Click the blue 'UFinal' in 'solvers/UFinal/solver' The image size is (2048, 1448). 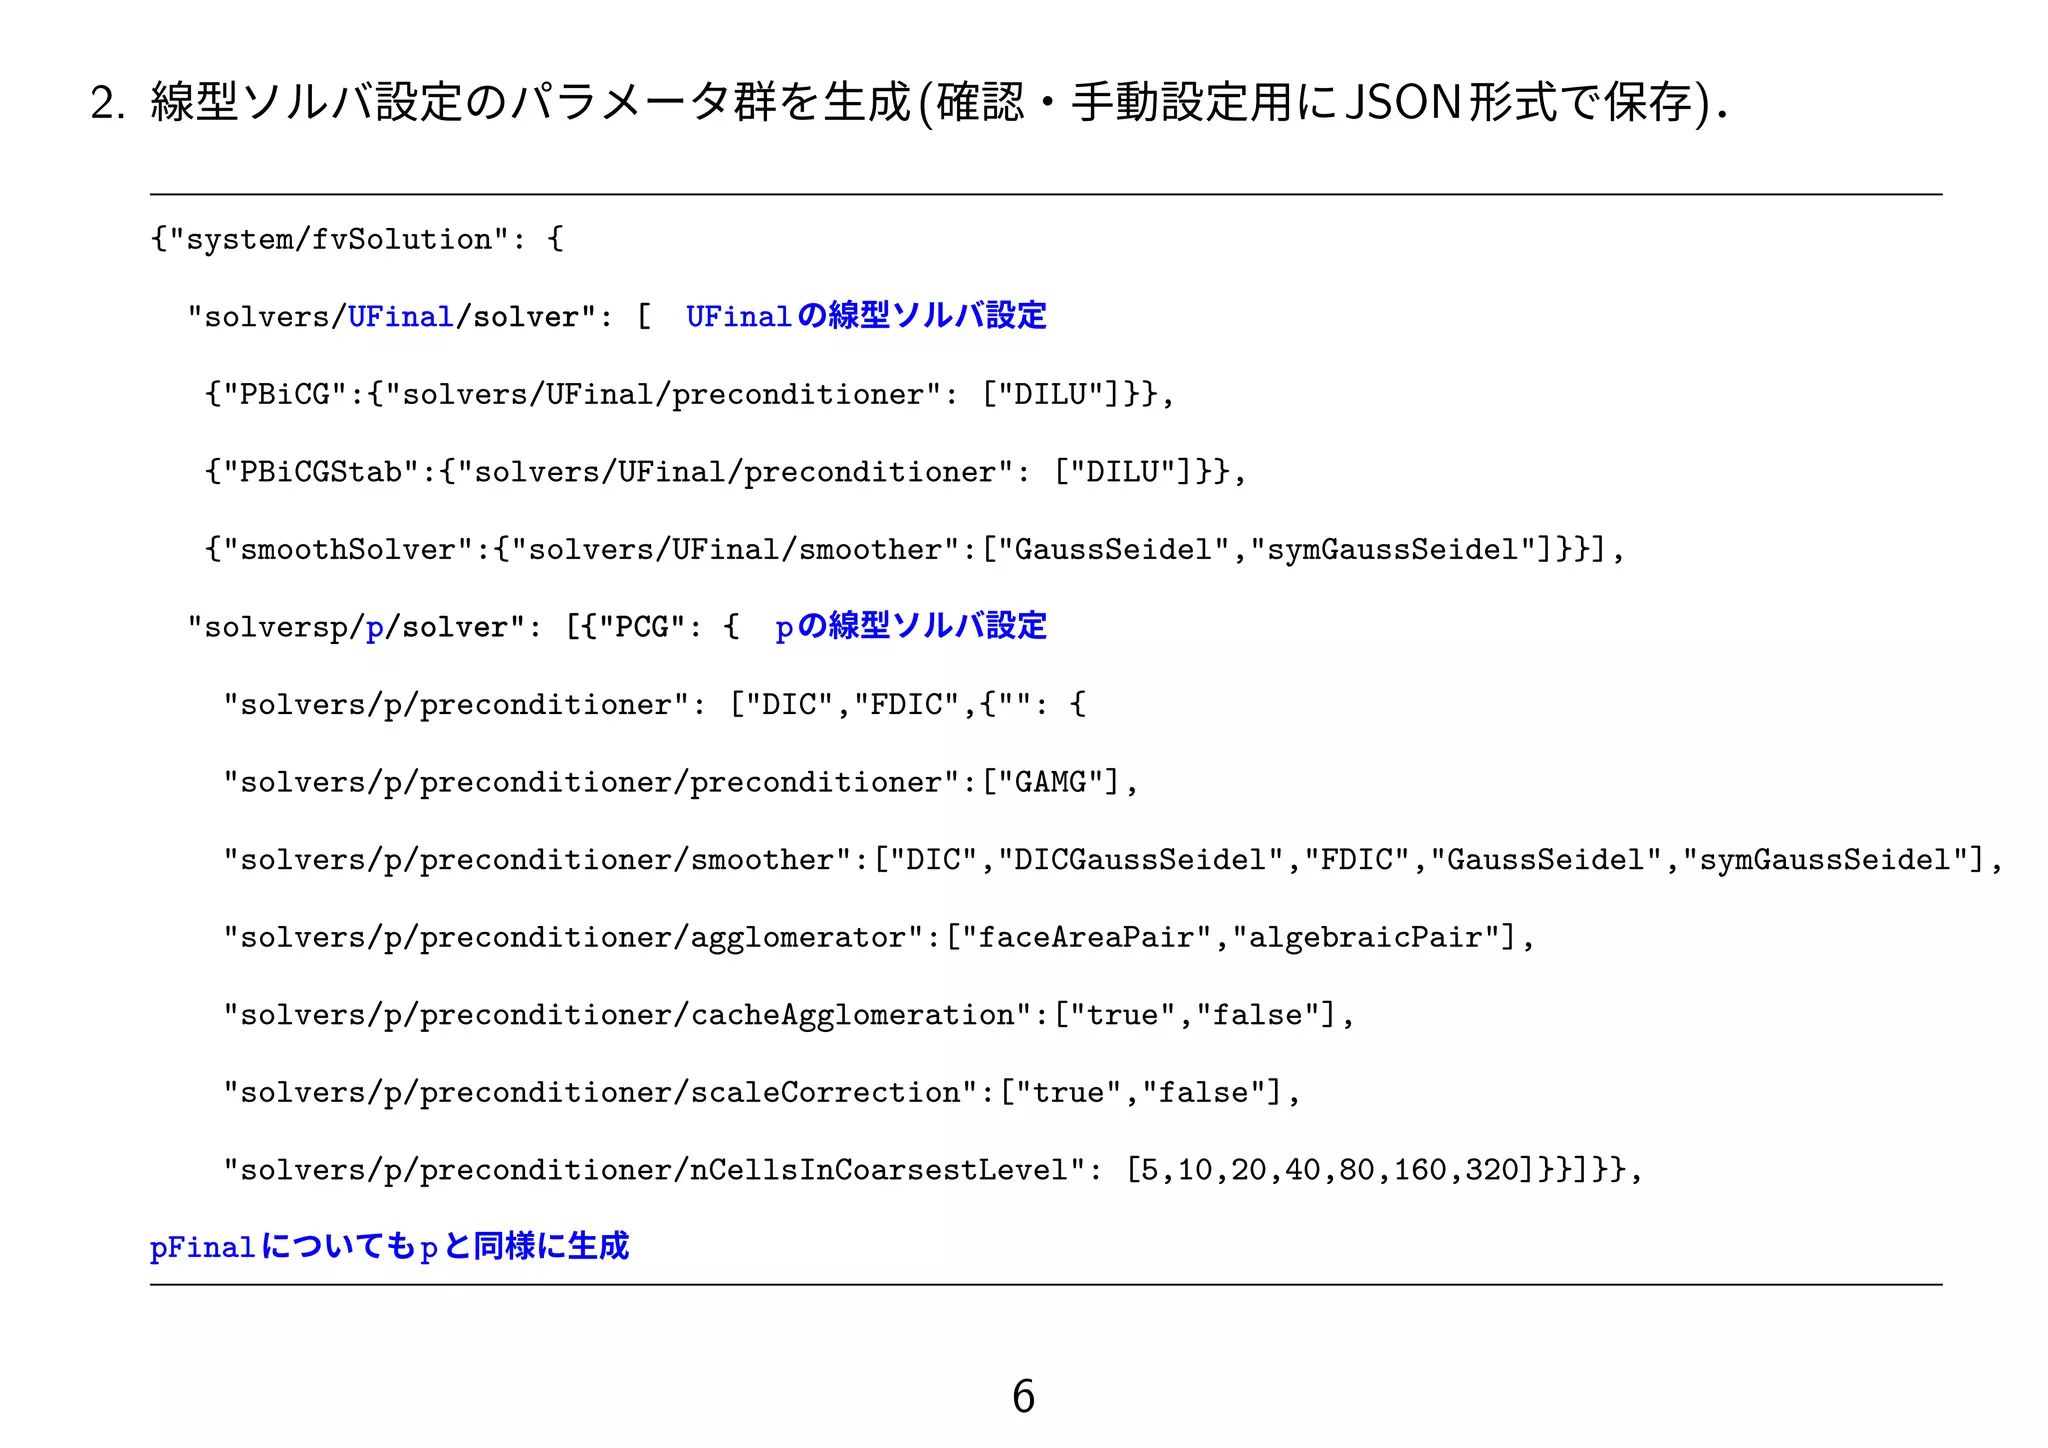click(400, 317)
